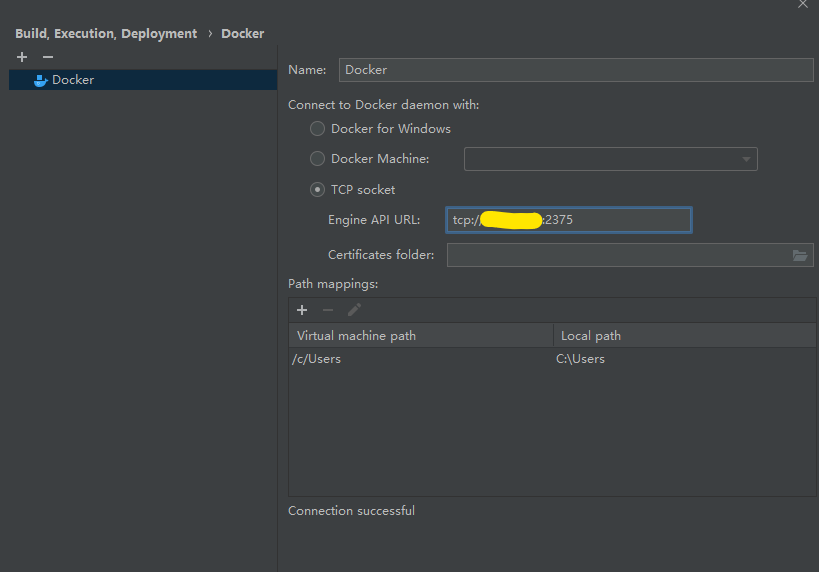Click the Docker whale icon in the list
This screenshot has width=819, height=572.
click(40, 80)
